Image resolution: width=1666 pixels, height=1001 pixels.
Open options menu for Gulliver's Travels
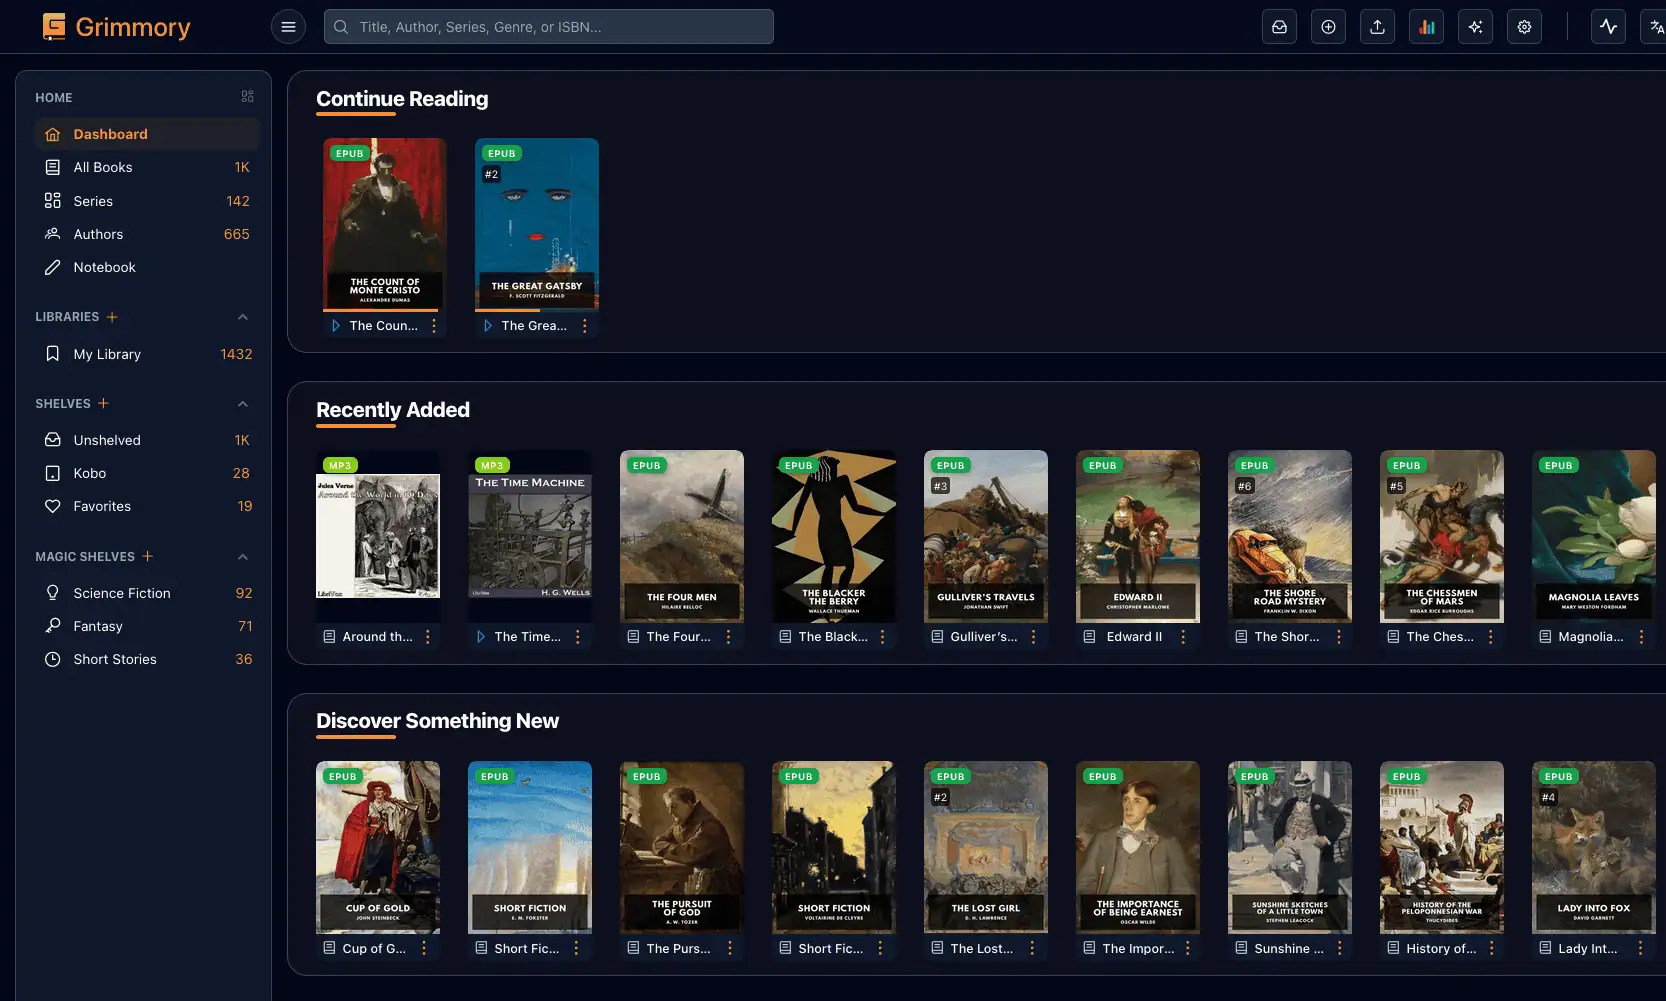click(1033, 637)
